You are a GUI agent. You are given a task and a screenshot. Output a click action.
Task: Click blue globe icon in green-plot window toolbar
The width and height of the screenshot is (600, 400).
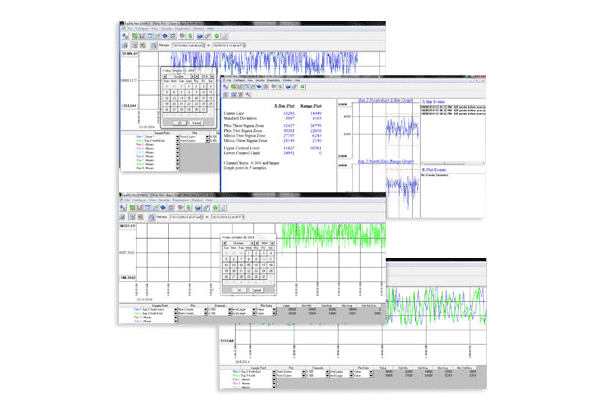tap(163, 208)
